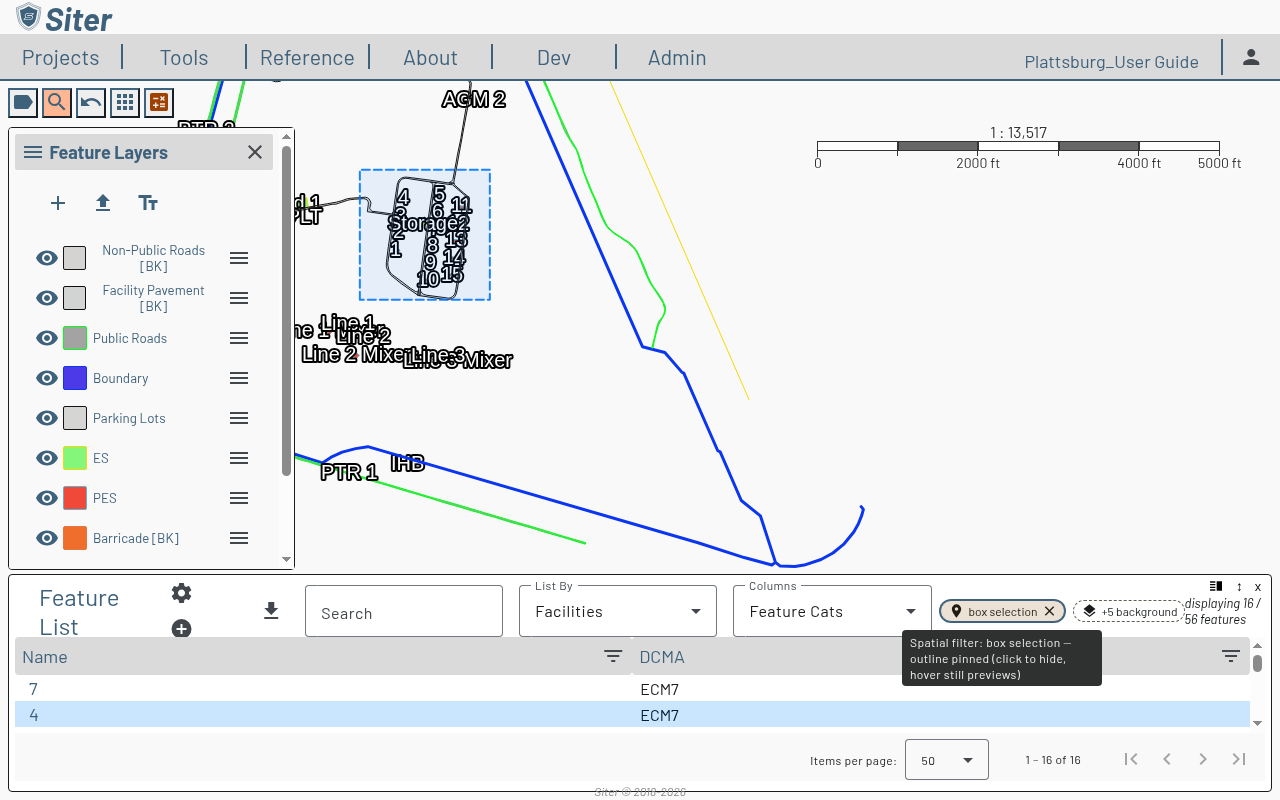Open the Projects menu
The height and width of the screenshot is (800, 1280).
61,57
